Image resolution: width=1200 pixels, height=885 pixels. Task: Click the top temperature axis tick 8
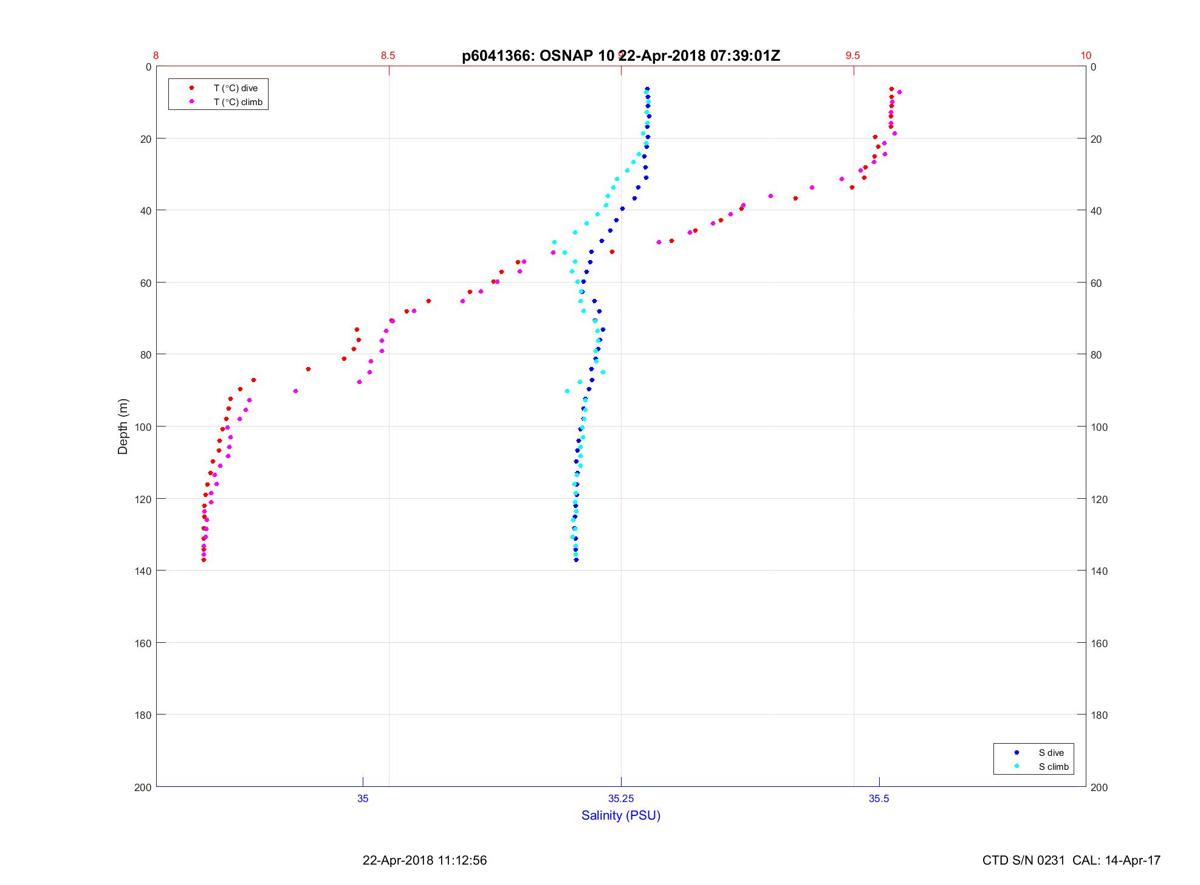(x=156, y=56)
